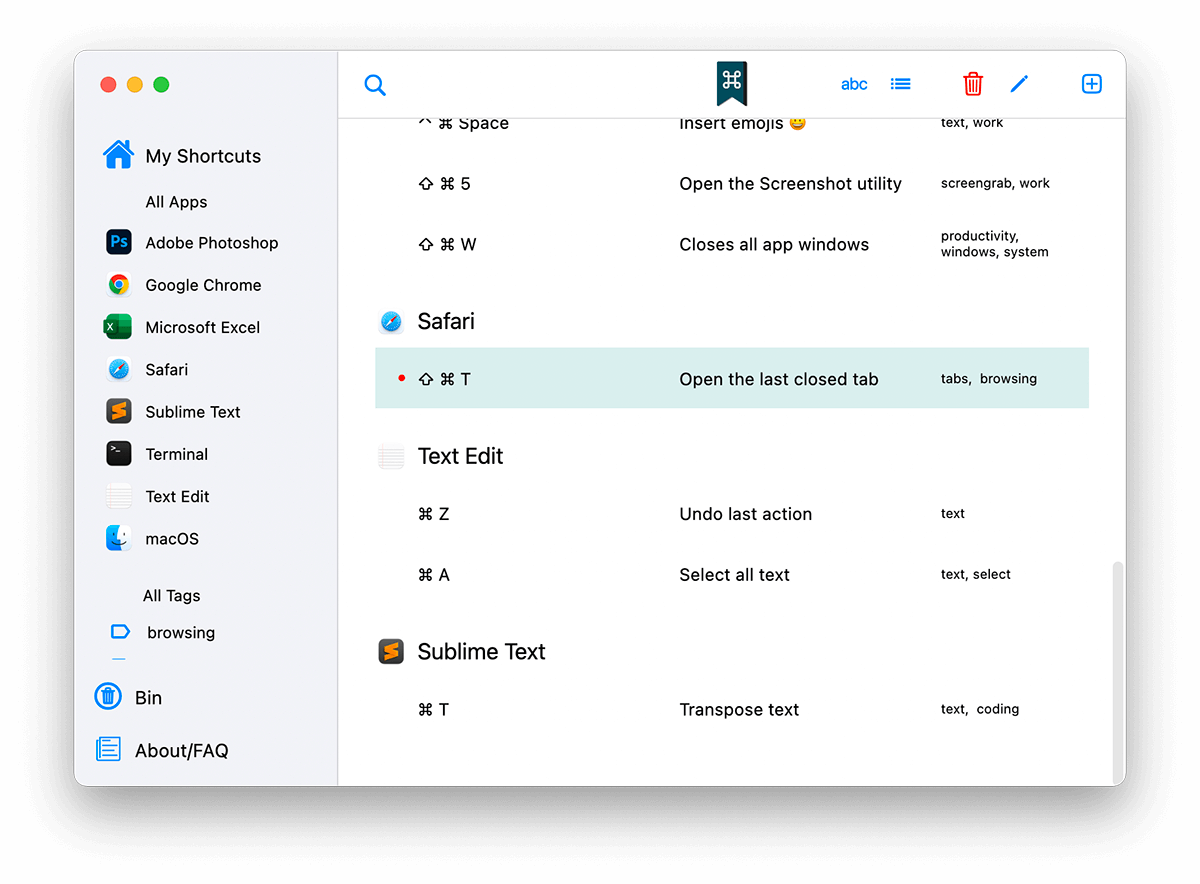Click the Terminal sidebar icon
Viewport: 1200px width, 884px height.
click(x=119, y=453)
